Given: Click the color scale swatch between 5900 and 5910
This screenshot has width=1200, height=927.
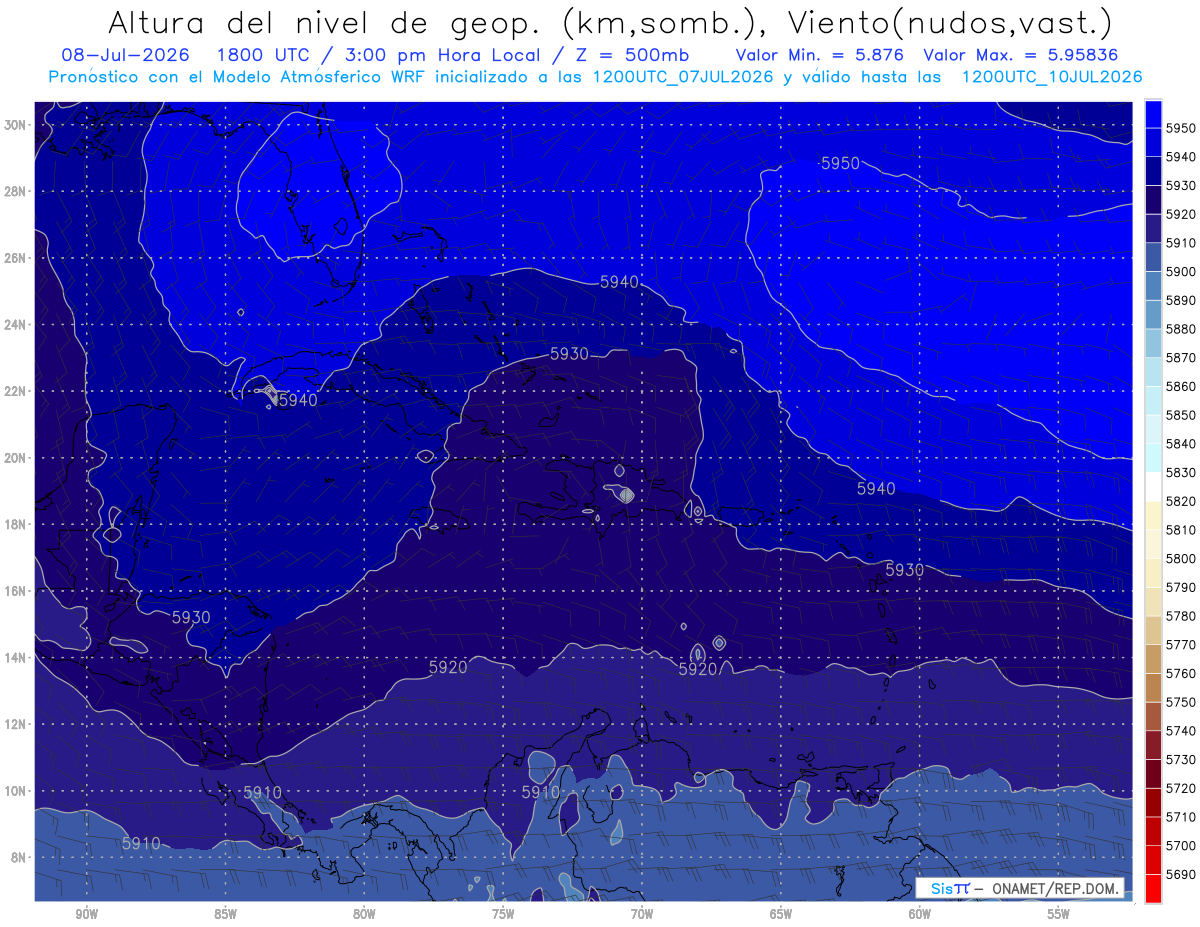Looking at the screenshot, I should [1153, 258].
